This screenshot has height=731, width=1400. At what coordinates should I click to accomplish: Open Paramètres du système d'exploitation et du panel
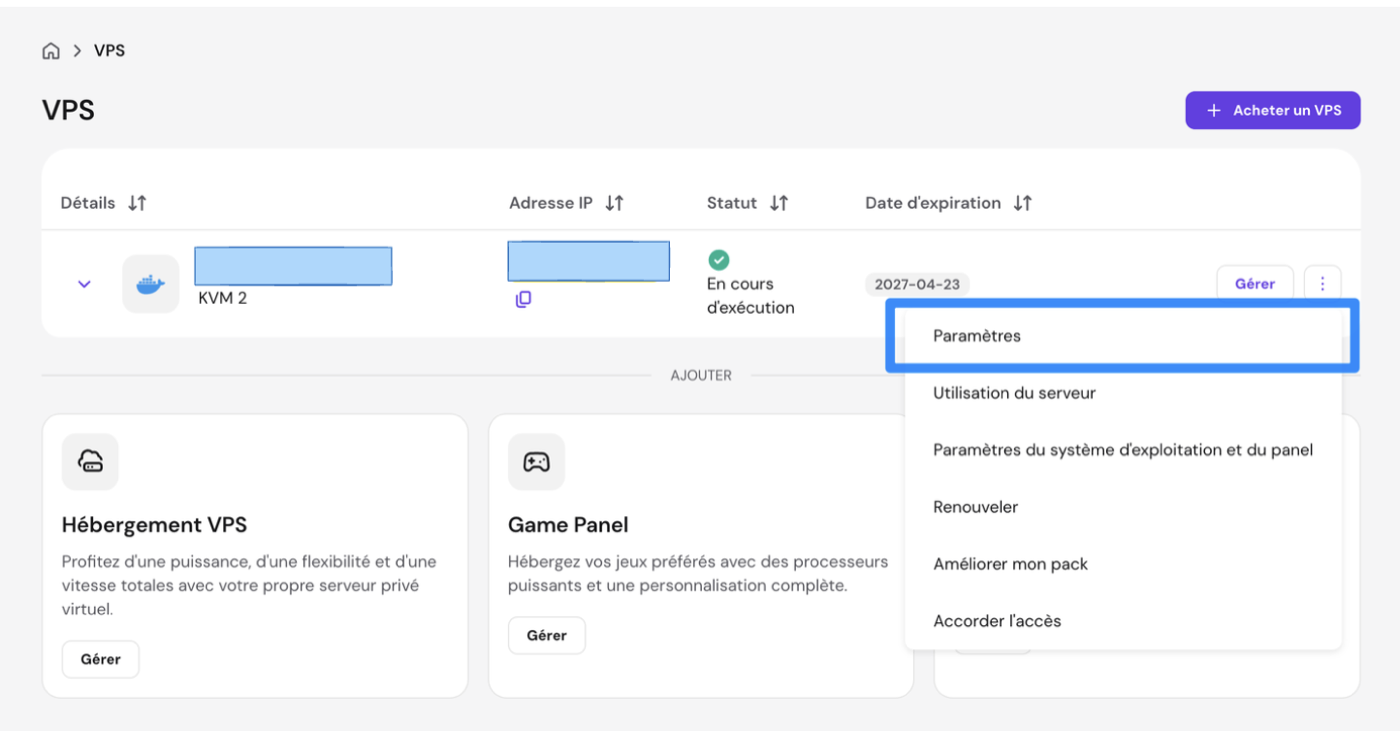point(1123,450)
